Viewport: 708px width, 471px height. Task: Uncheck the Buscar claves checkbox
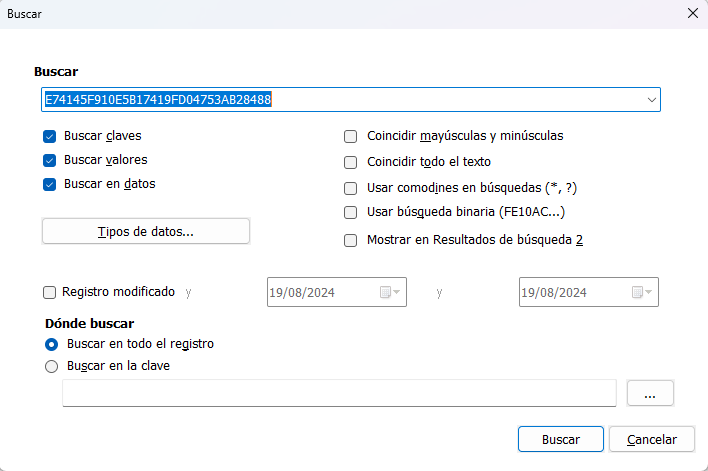tap(49, 136)
